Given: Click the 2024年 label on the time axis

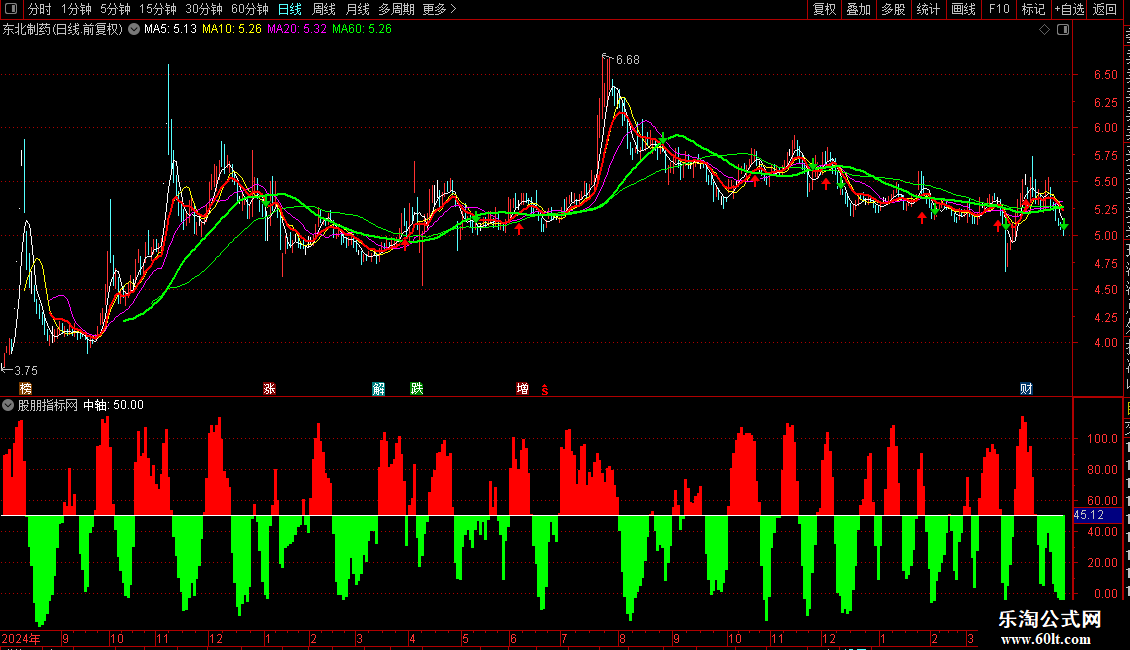Looking at the screenshot, I should tap(21, 638).
